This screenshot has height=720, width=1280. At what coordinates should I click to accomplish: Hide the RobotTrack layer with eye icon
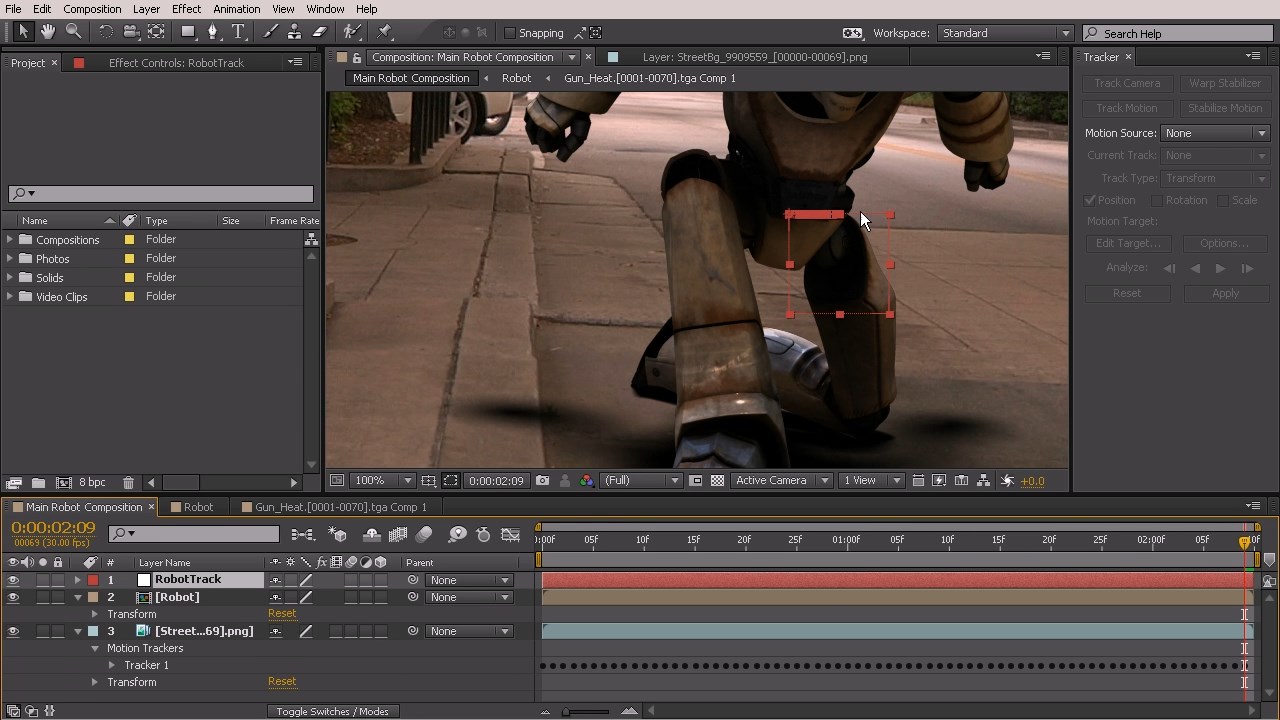[13, 580]
